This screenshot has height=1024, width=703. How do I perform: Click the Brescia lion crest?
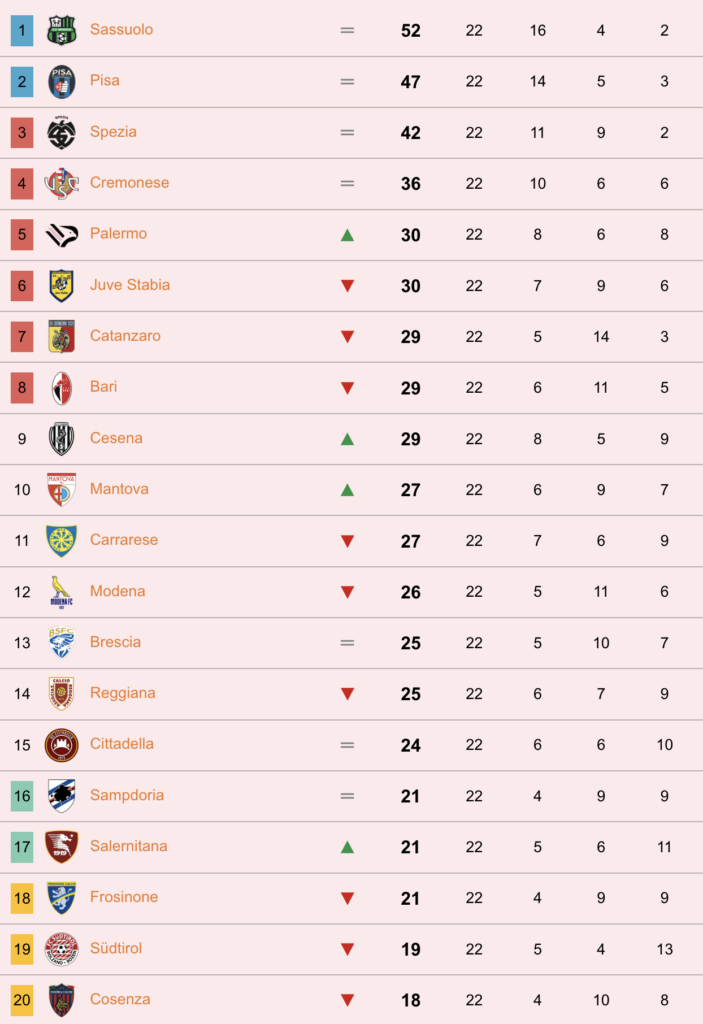61,643
